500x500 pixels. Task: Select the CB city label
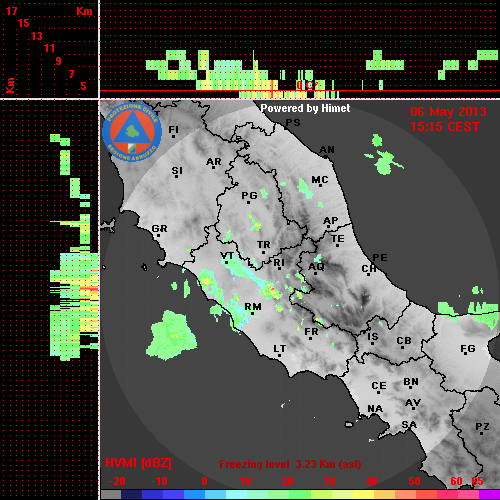click(404, 341)
